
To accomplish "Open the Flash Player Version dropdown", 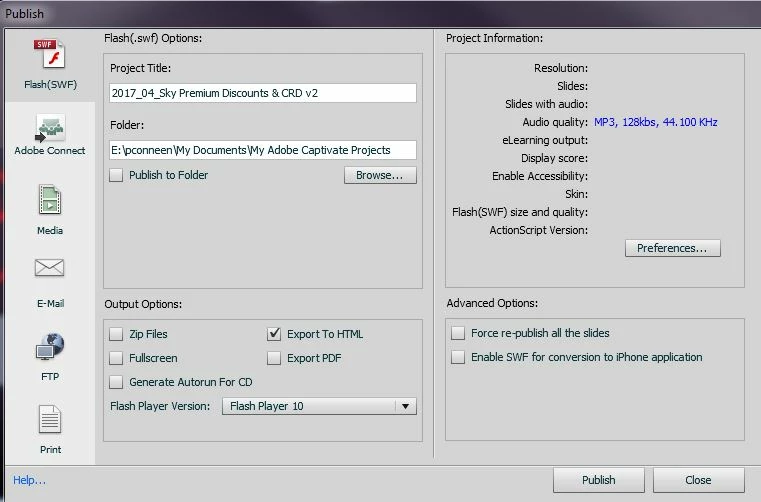I will pos(319,406).
